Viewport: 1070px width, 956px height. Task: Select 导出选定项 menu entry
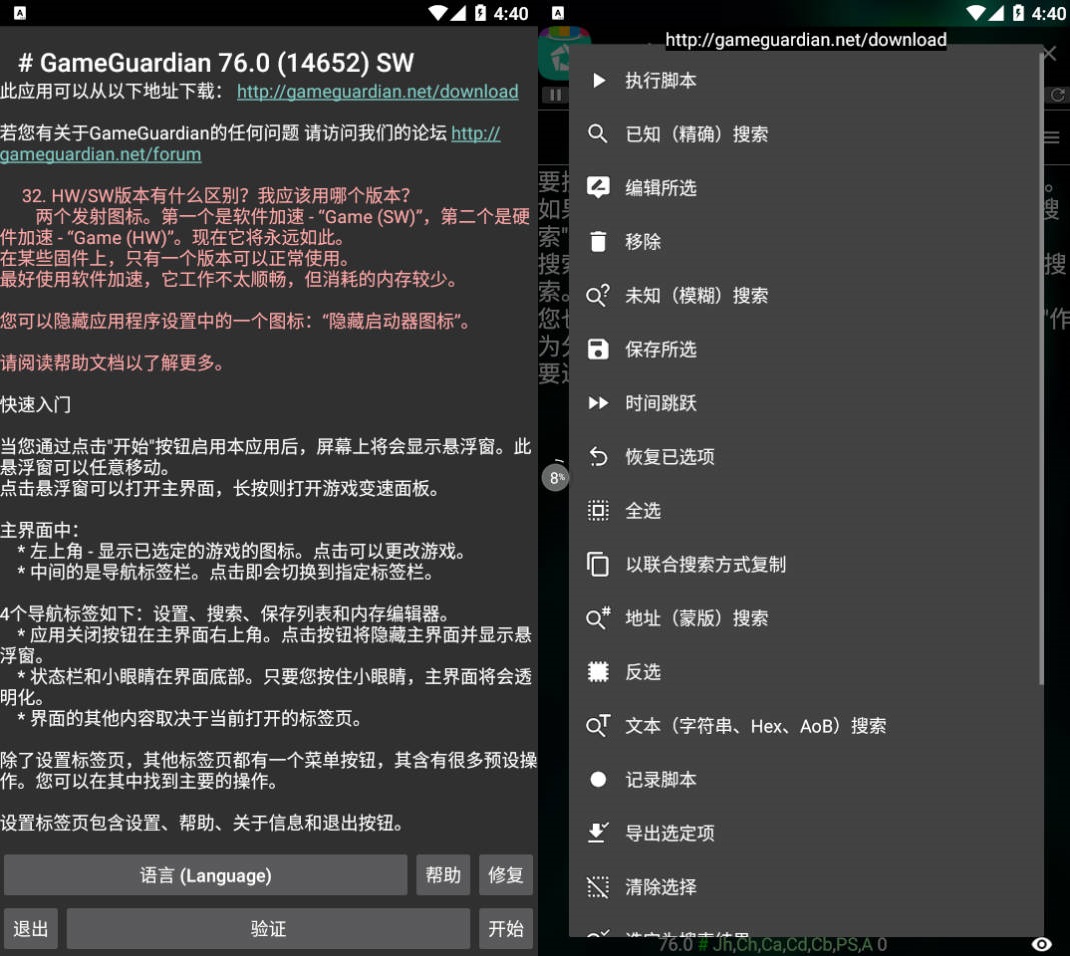coord(805,833)
